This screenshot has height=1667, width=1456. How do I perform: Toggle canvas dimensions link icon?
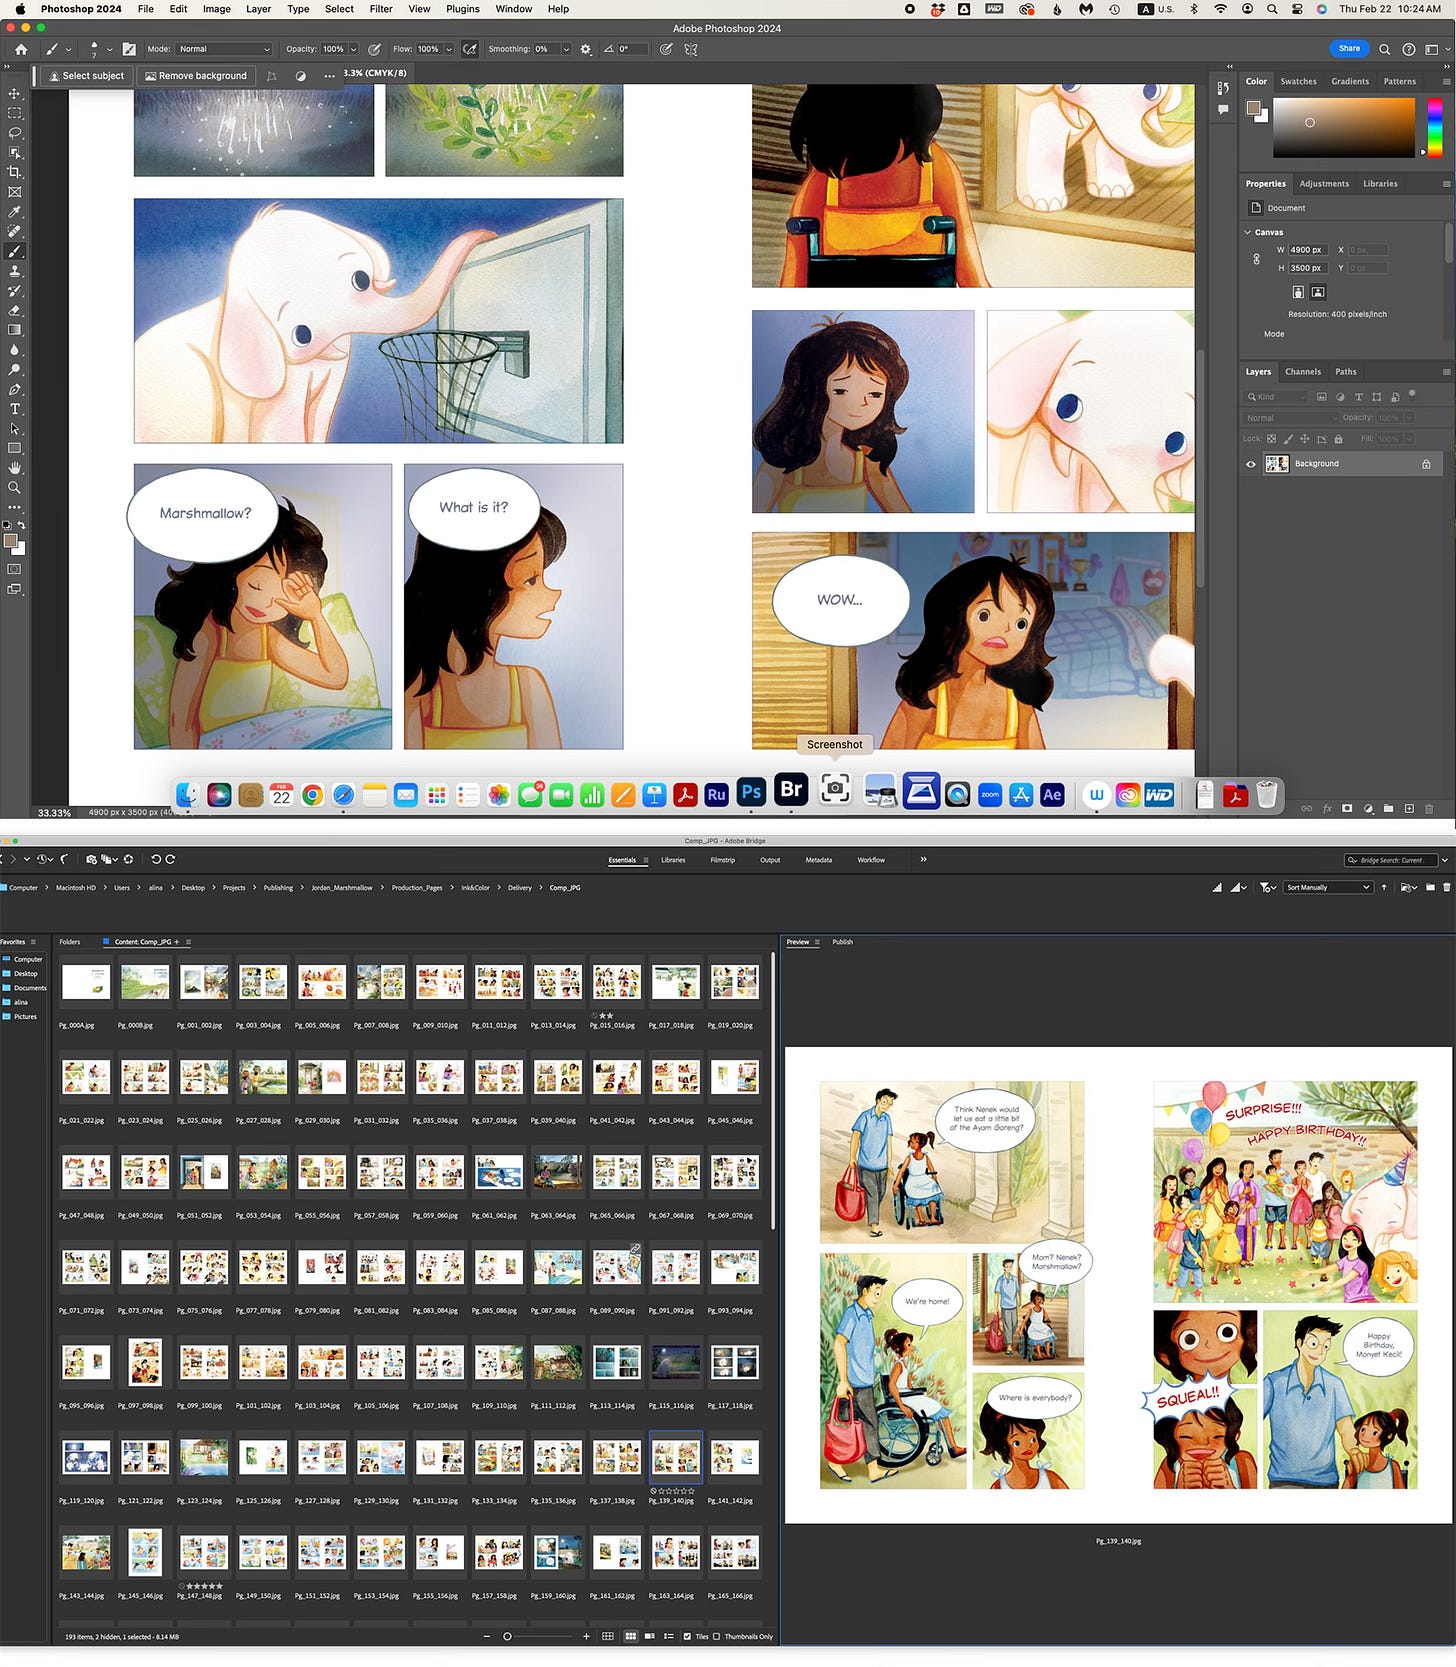(1257, 259)
